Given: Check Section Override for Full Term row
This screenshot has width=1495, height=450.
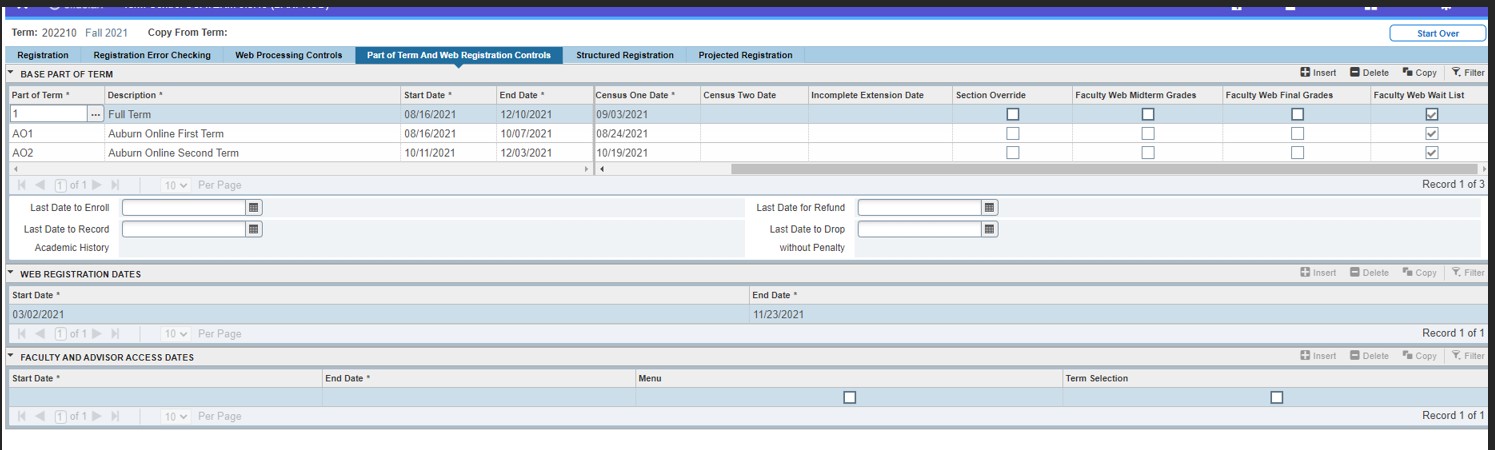Looking at the screenshot, I should [1012, 115].
